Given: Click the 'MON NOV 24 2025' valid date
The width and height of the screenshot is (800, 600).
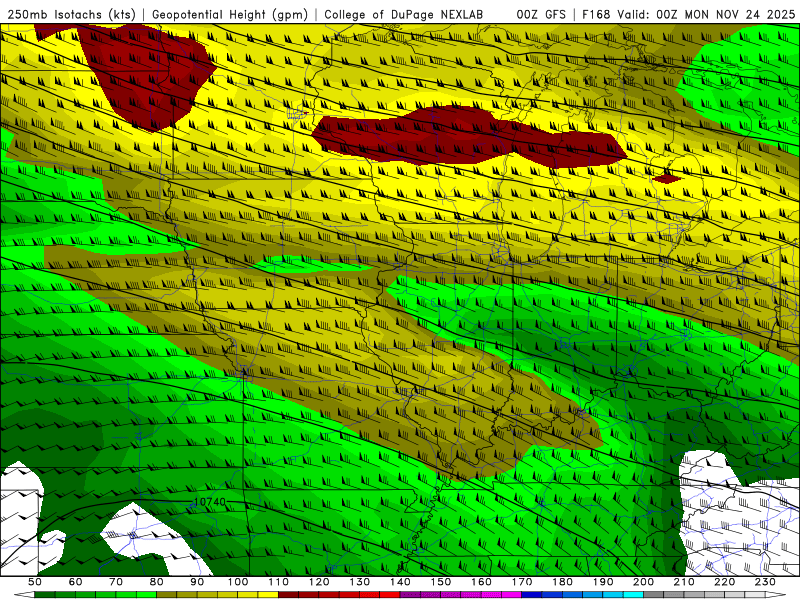Looking at the screenshot, I should point(739,14).
